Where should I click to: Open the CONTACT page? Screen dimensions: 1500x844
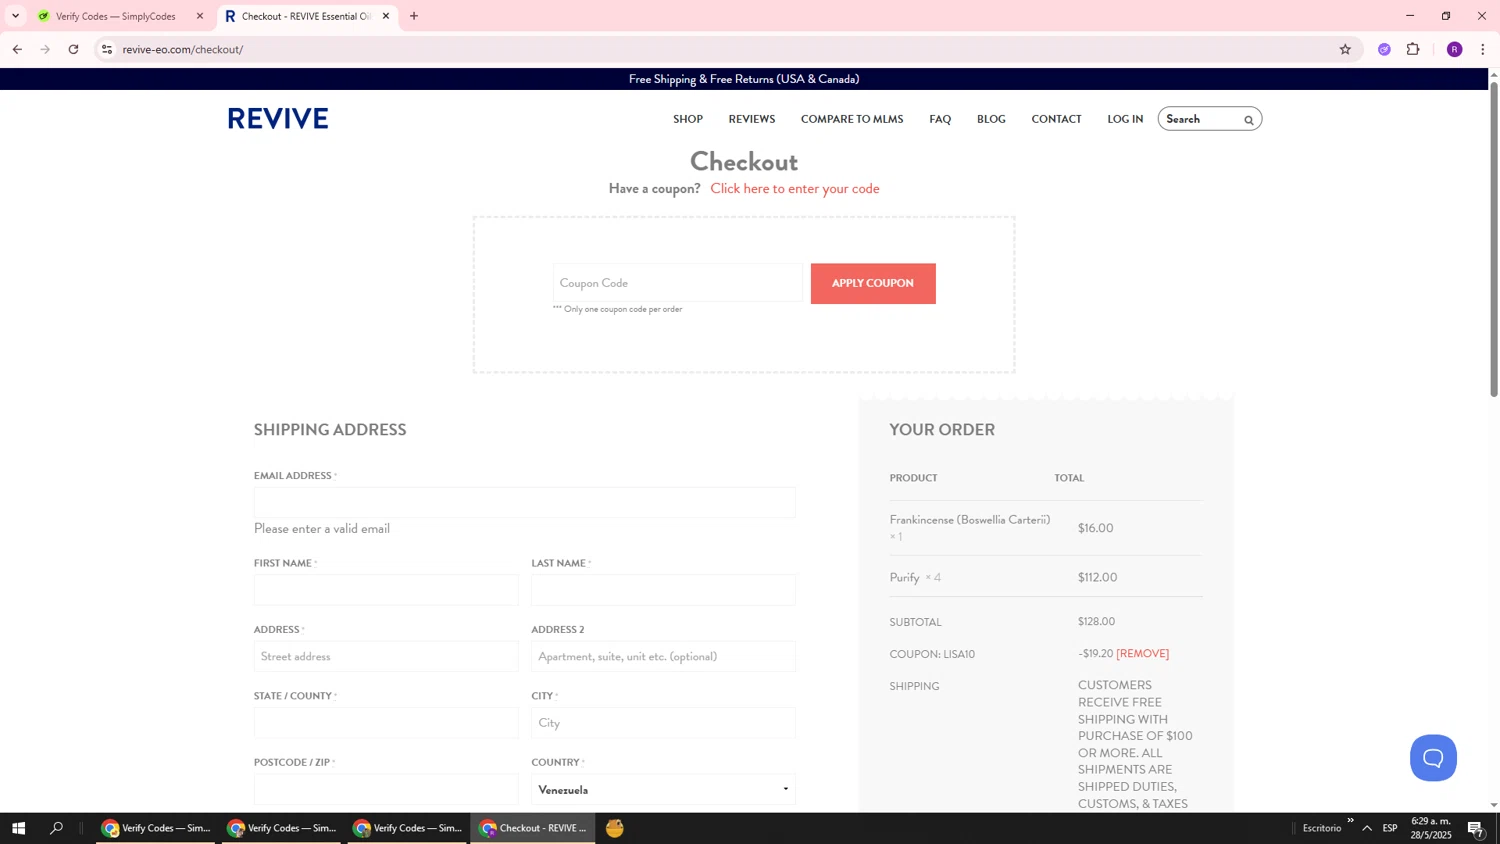(x=1056, y=119)
